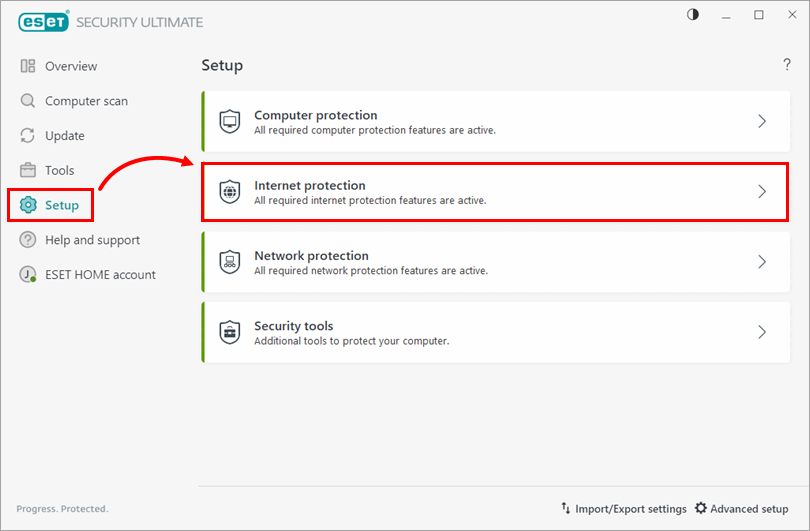The width and height of the screenshot is (810, 531).
Task: Click the Network protection shield icon
Action: tap(230, 262)
